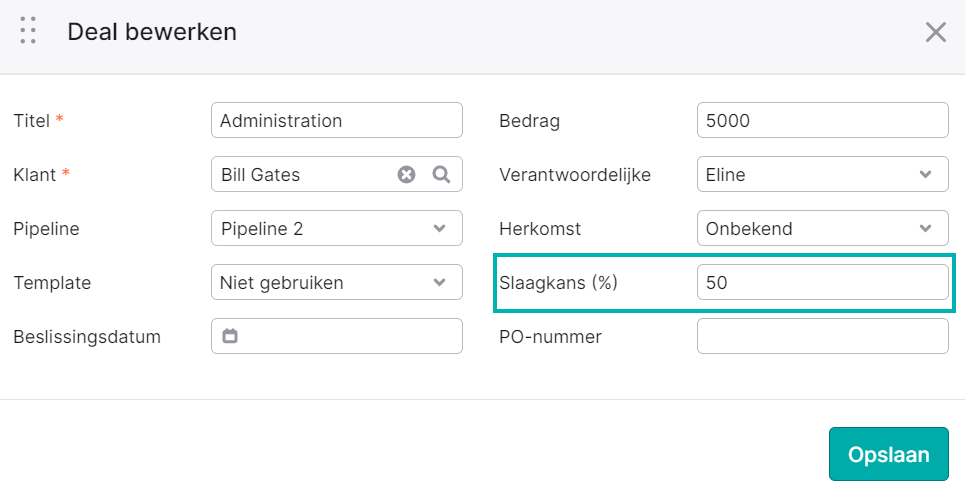Click the Klant field text Bill Gates
This screenshot has width=965, height=494.
click(x=260, y=175)
